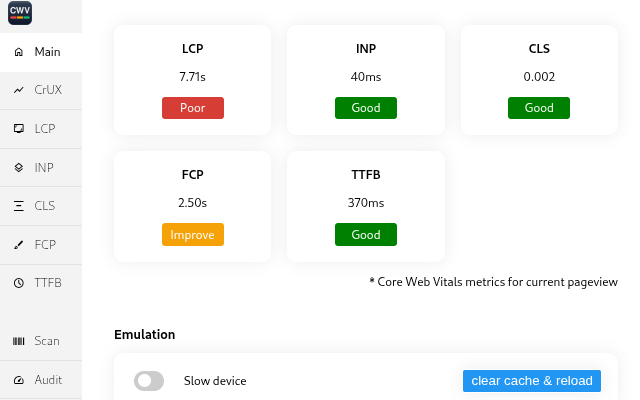Screen dimensions: 640x400
Task: Select the CLS lines icon
Action: [19, 206]
